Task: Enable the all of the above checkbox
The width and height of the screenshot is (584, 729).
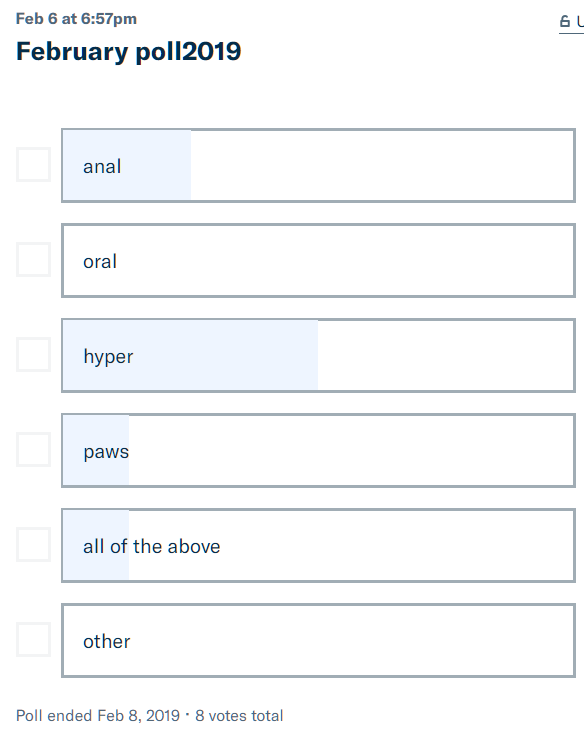Action: pyautogui.click(x=33, y=544)
